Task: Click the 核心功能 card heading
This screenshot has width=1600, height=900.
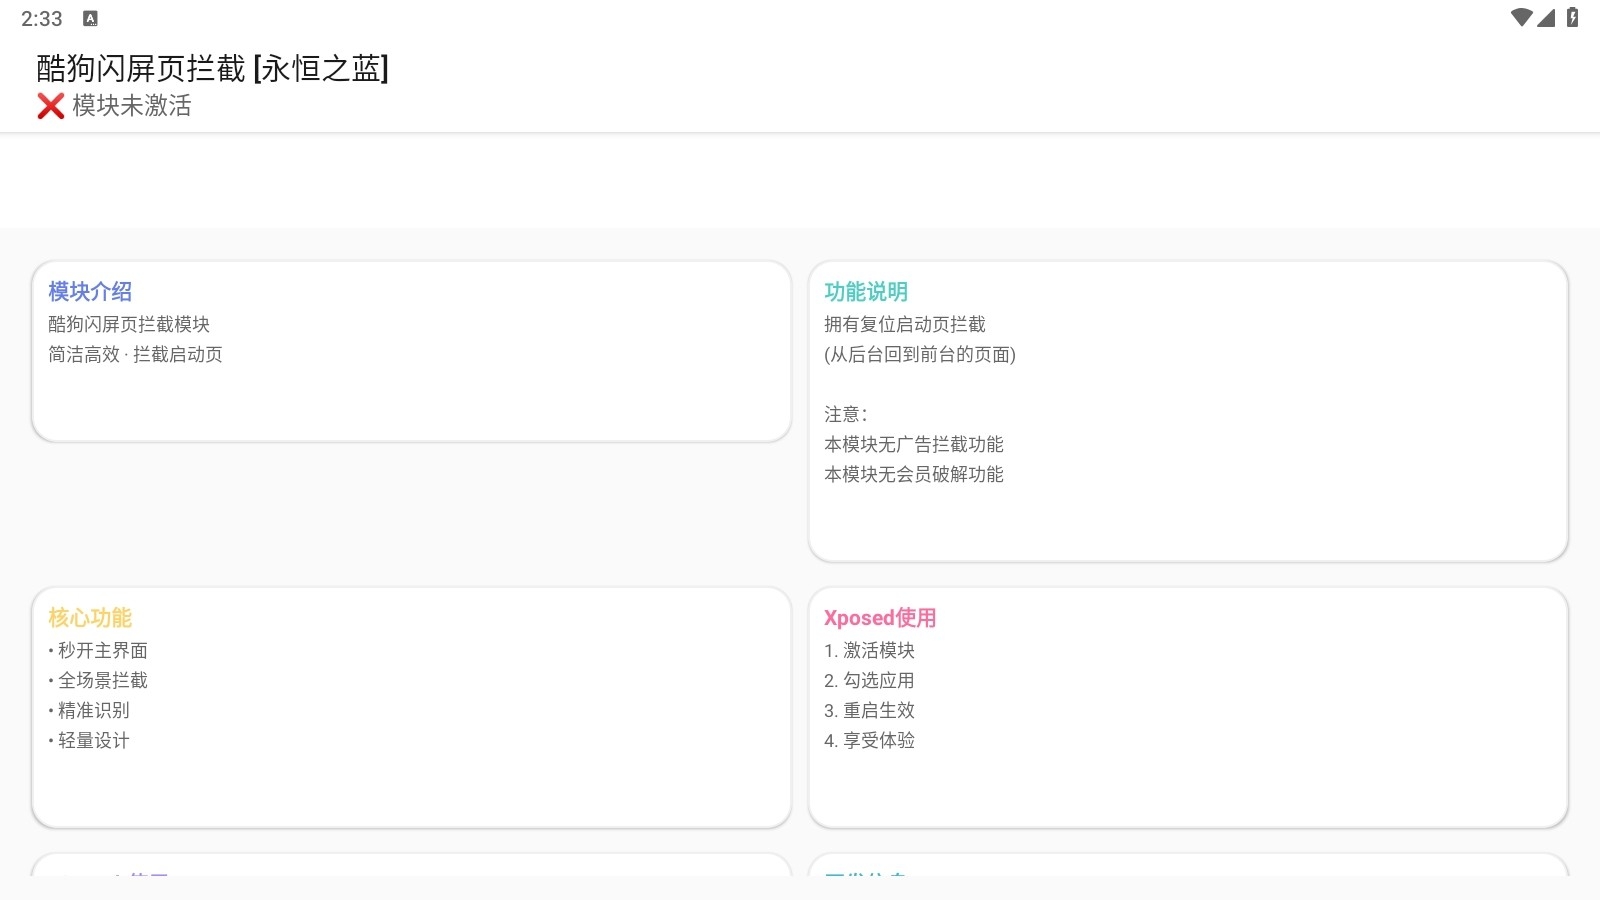Action: (x=90, y=617)
